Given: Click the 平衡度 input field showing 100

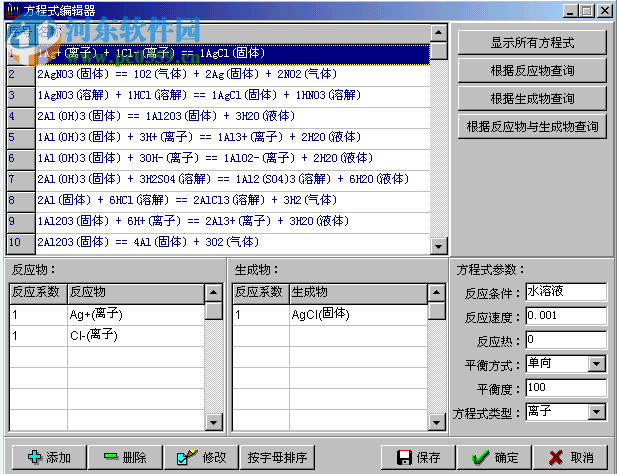Looking at the screenshot, I should tap(566, 388).
